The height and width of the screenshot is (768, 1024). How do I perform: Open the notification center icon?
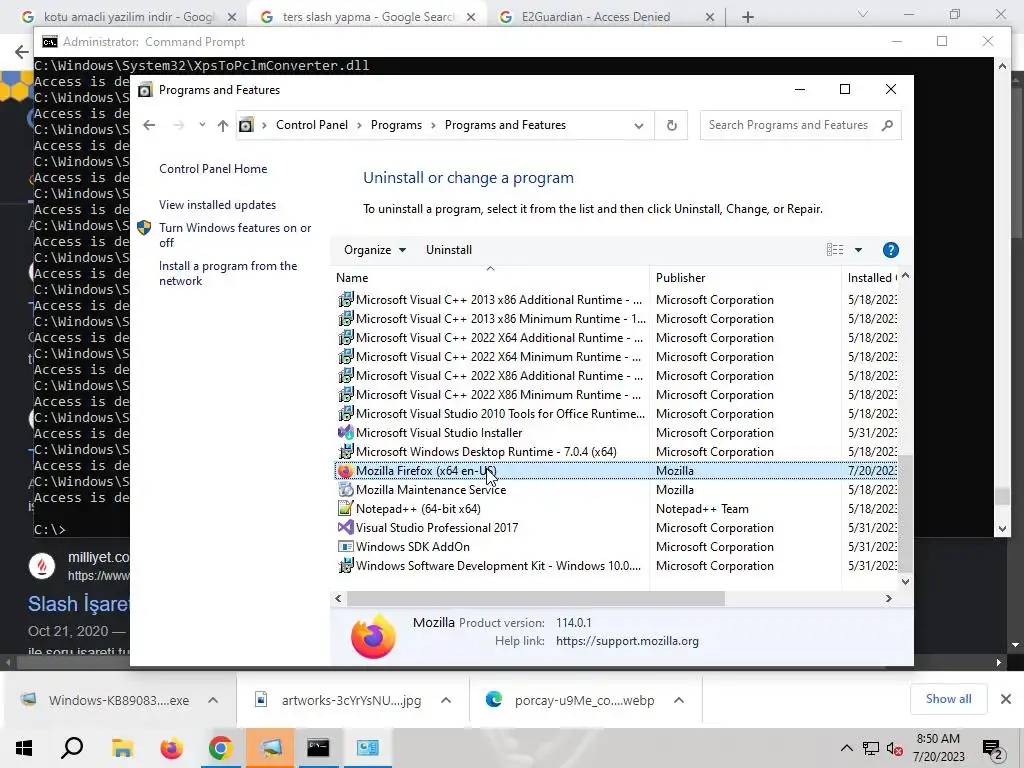pyautogui.click(x=992, y=749)
